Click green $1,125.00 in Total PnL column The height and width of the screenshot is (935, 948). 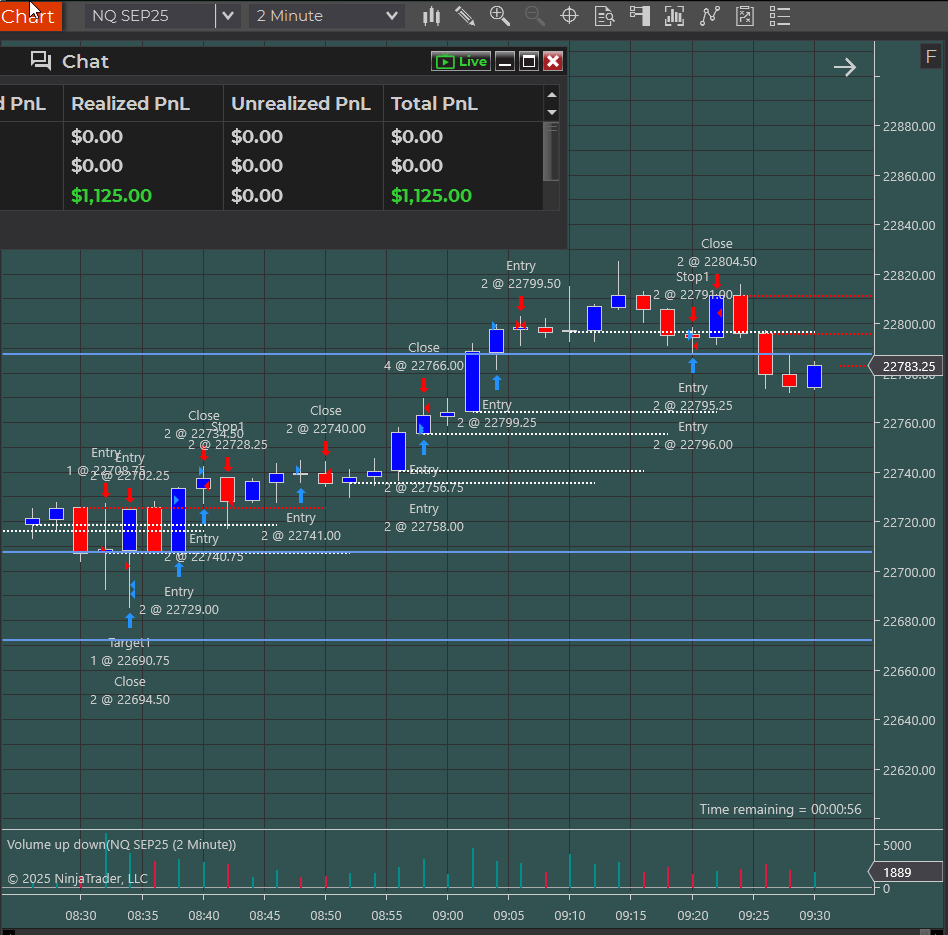(431, 195)
